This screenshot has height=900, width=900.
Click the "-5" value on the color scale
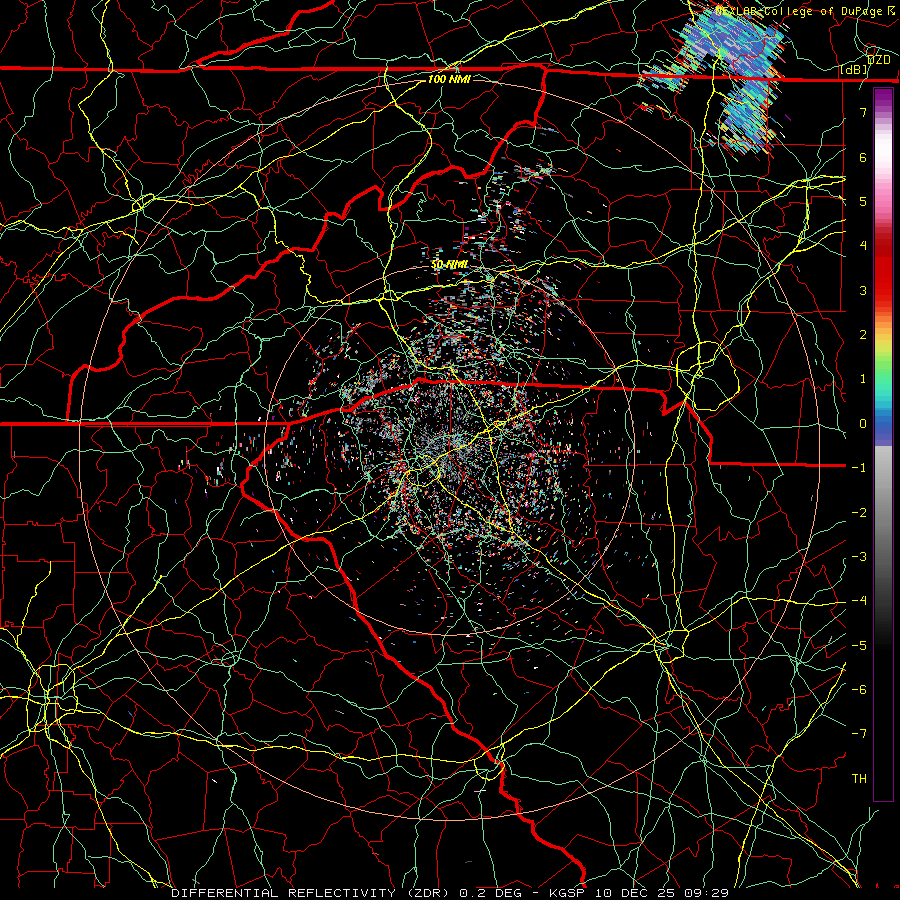point(859,646)
